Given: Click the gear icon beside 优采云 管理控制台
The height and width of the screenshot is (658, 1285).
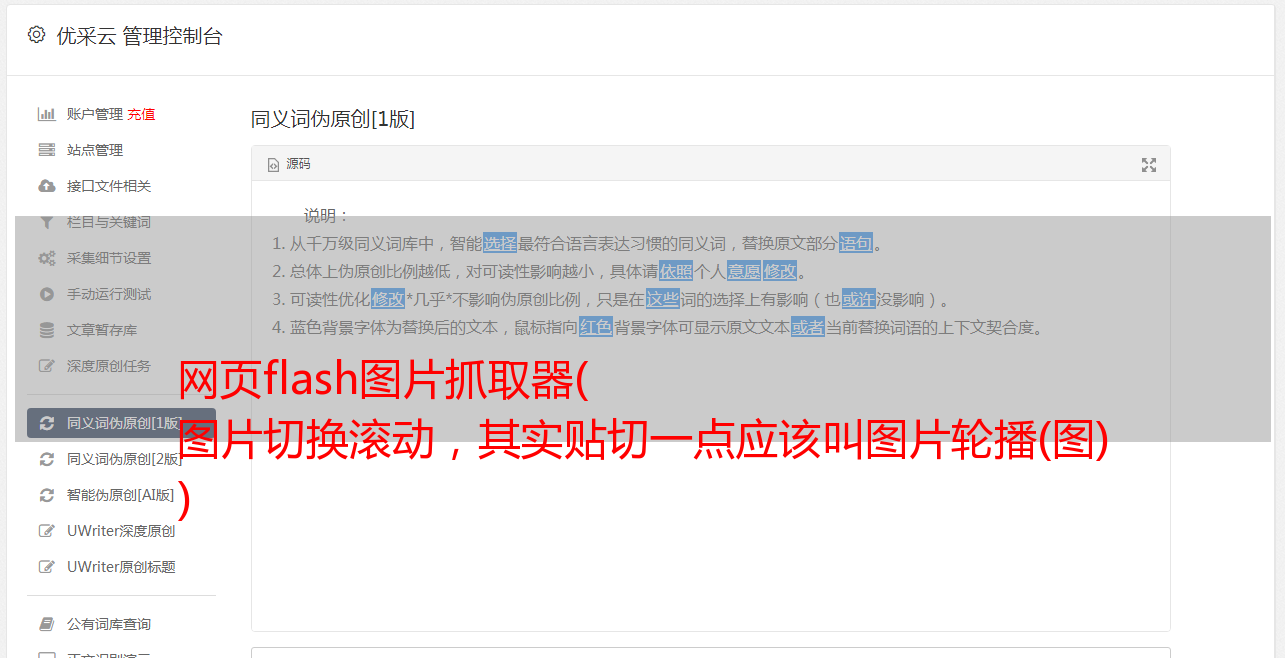Looking at the screenshot, I should tap(37, 35).
